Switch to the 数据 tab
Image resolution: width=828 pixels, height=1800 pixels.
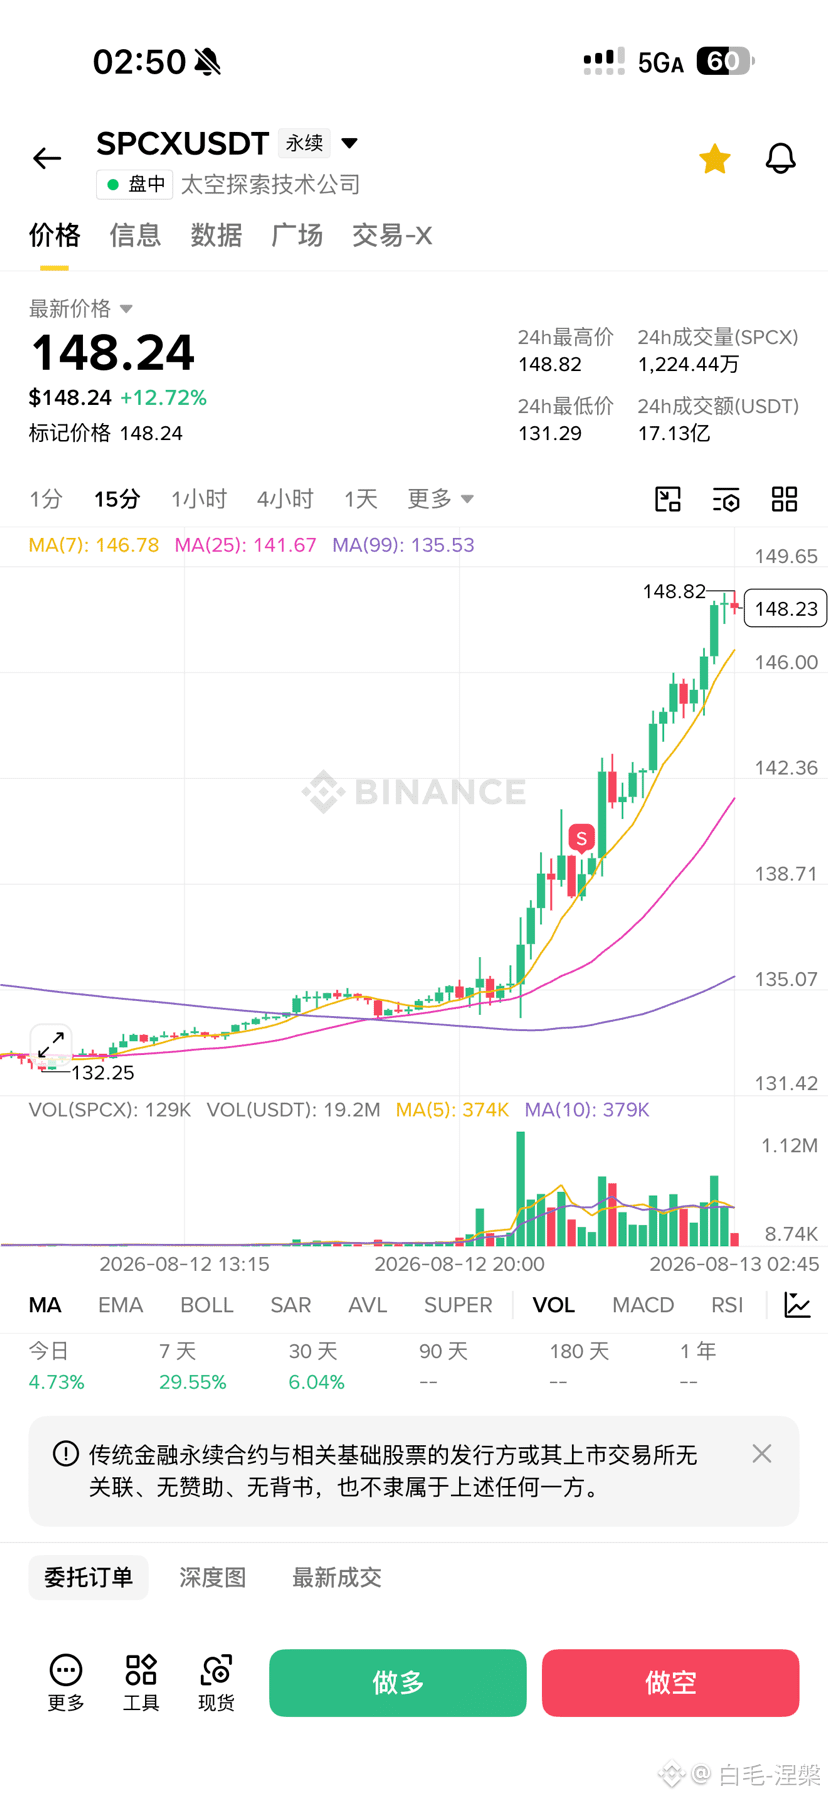tap(216, 235)
